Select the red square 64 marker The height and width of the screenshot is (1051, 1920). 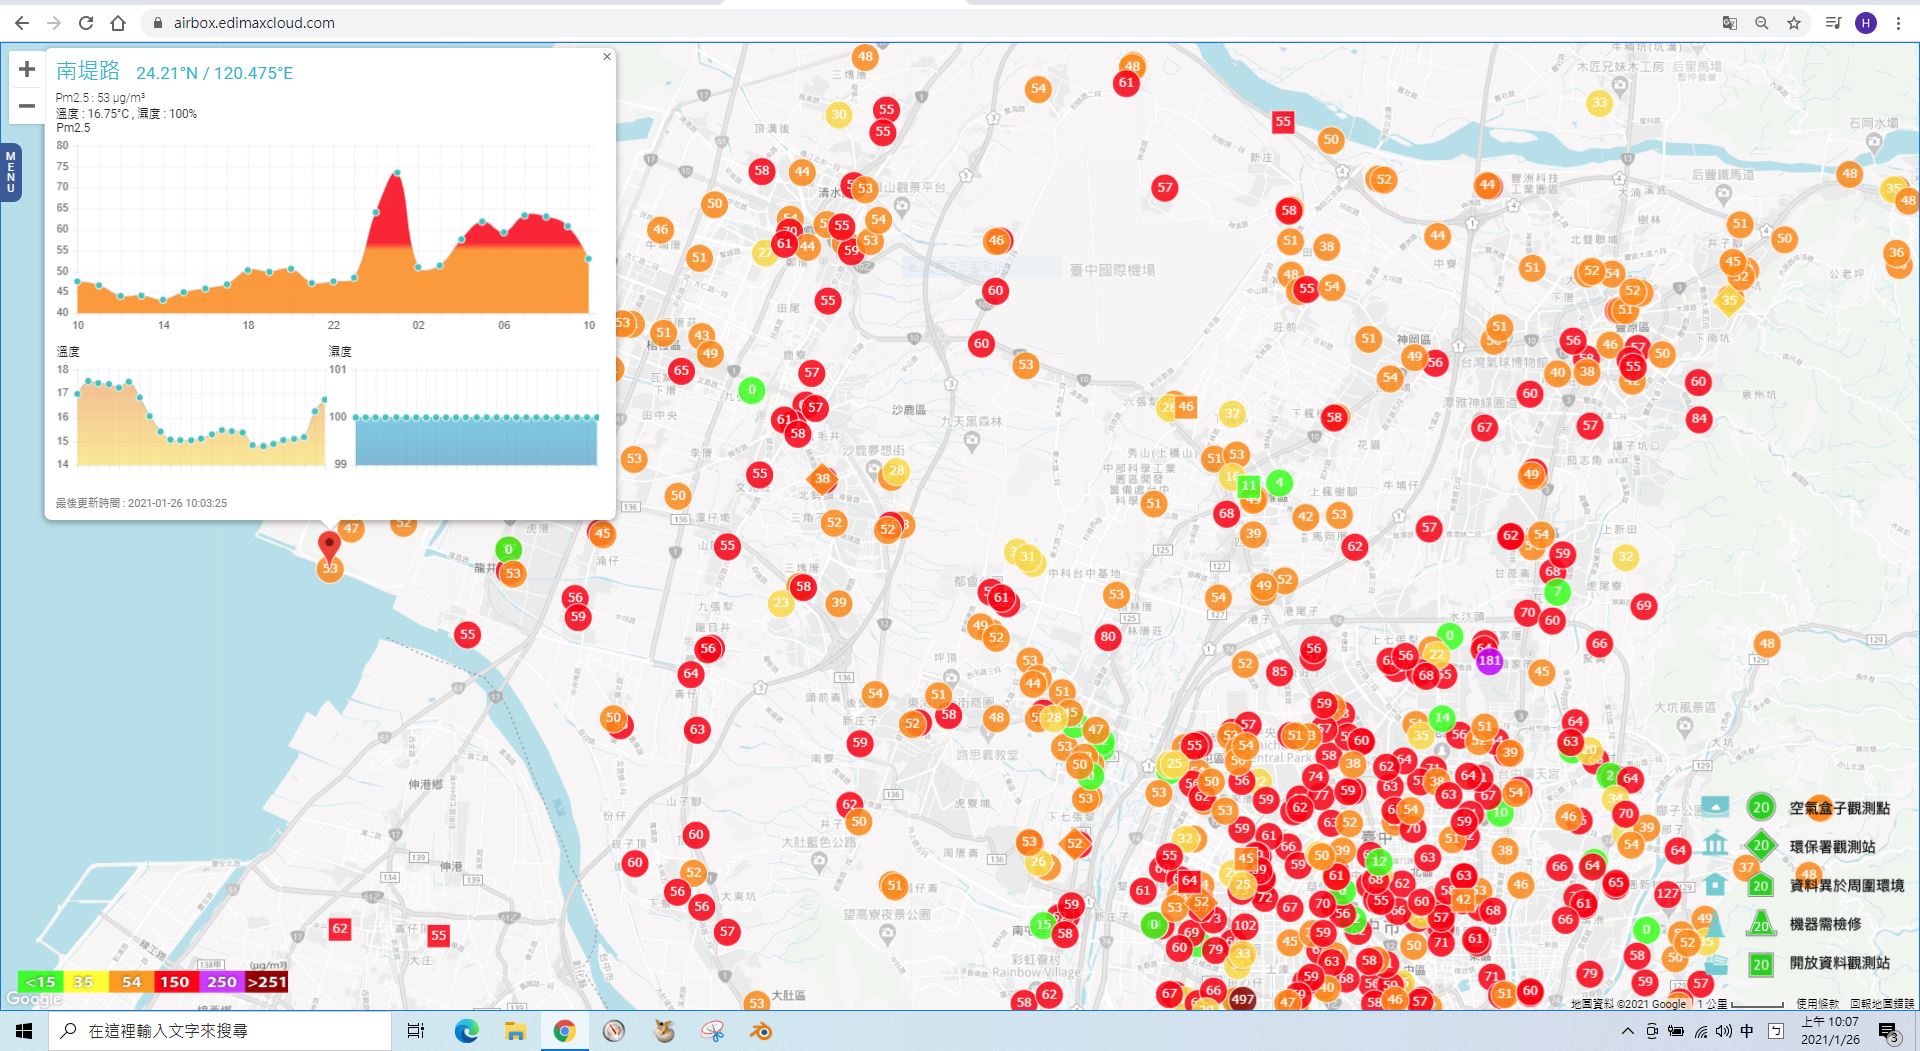click(x=1189, y=881)
